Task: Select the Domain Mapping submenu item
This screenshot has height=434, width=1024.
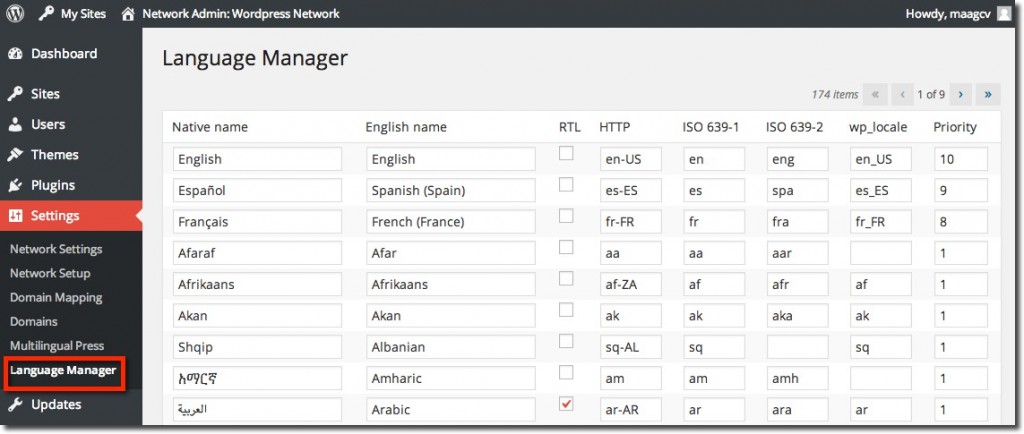Action: tap(56, 298)
